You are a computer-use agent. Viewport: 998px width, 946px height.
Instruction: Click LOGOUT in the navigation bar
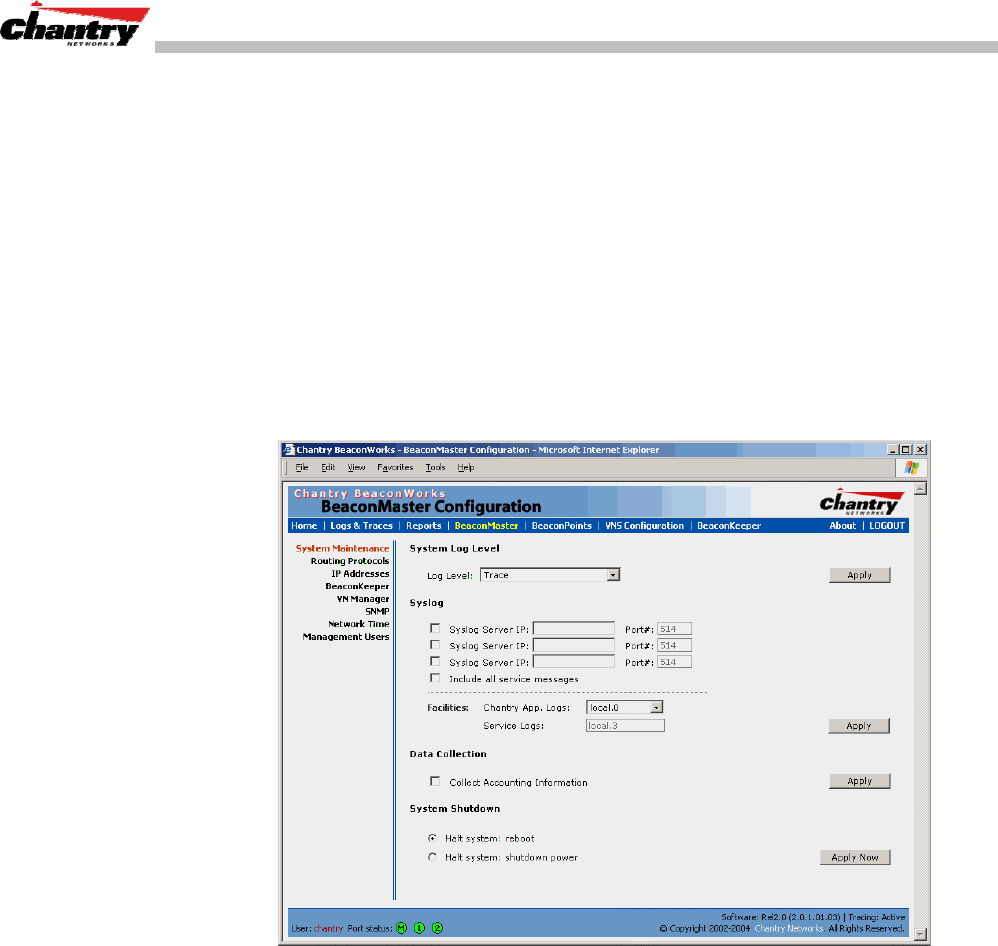(887, 526)
